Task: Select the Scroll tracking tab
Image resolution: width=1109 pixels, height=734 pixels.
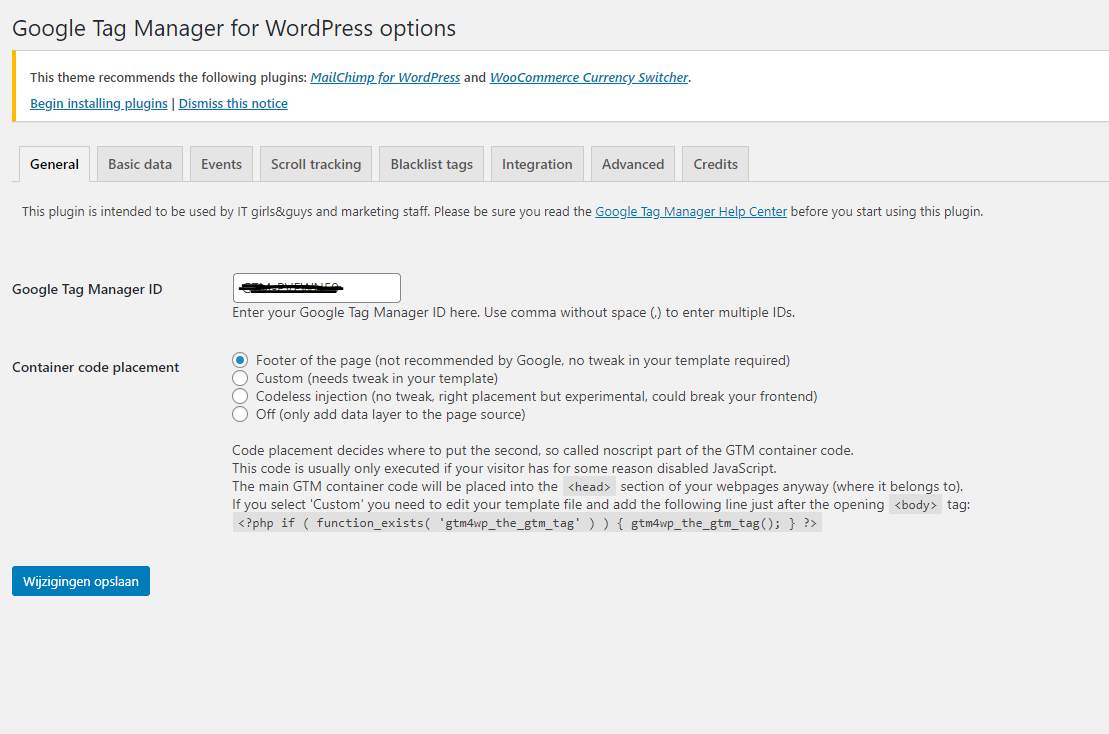Action: click(x=316, y=164)
